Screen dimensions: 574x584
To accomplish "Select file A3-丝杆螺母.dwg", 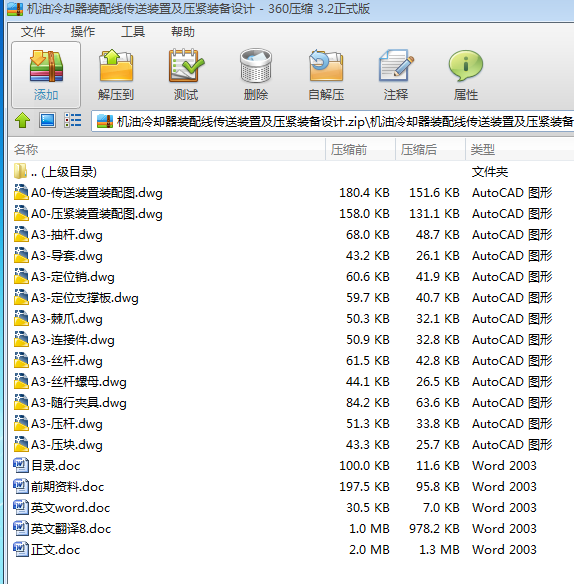I will pyautogui.click(x=79, y=382).
